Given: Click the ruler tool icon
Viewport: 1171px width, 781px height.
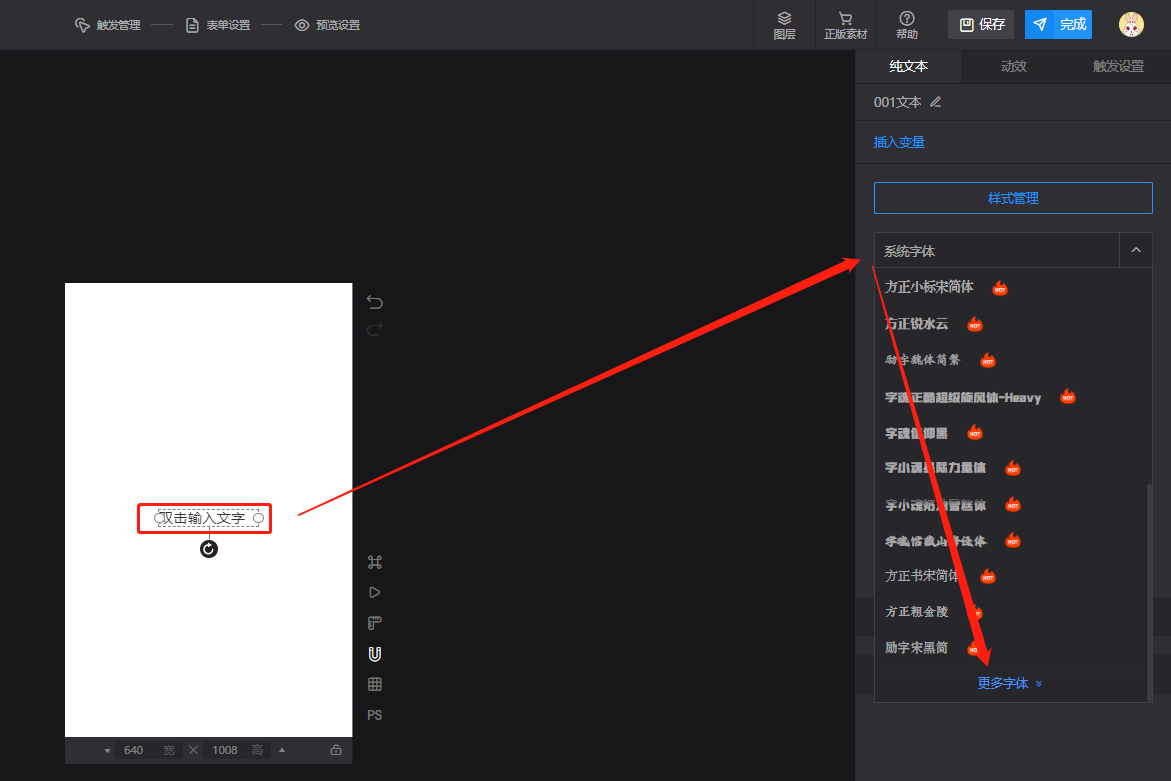Looking at the screenshot, I should (375, 623).
